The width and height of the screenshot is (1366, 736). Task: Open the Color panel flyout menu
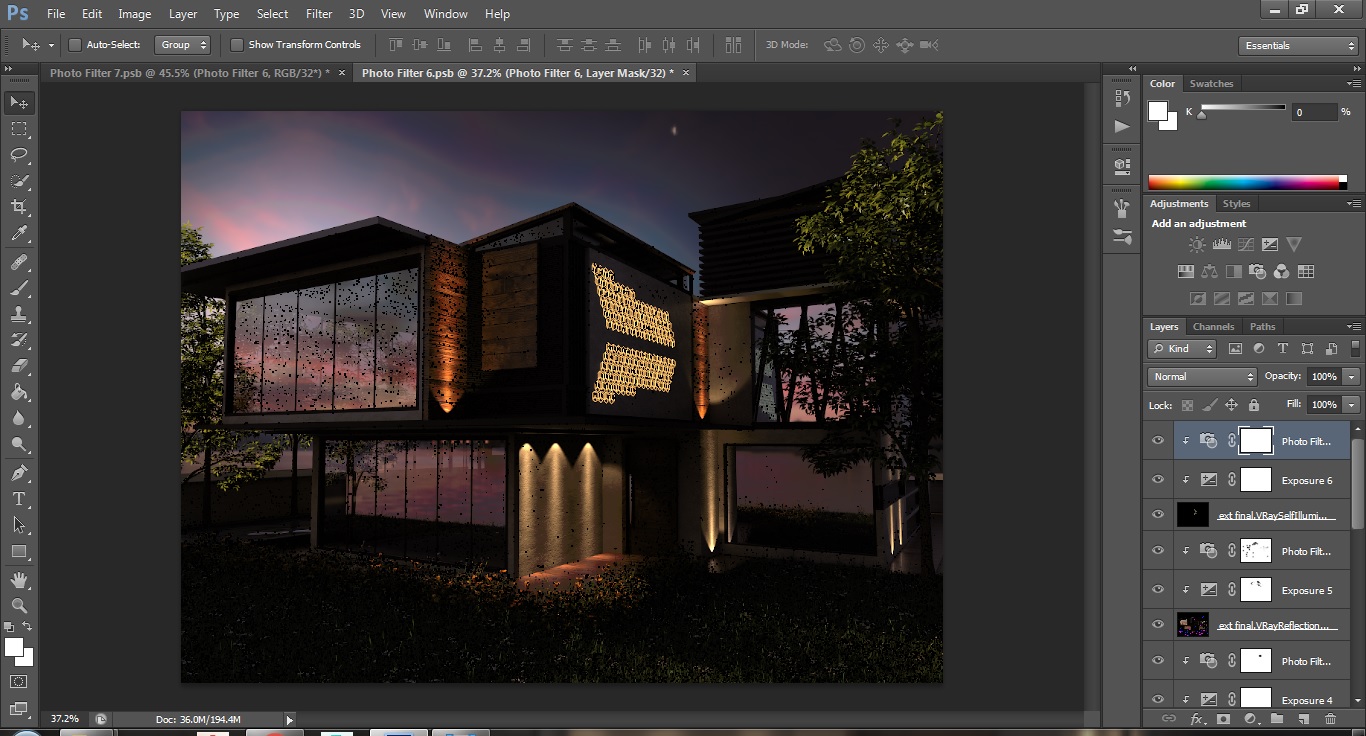pos(1355,84)
